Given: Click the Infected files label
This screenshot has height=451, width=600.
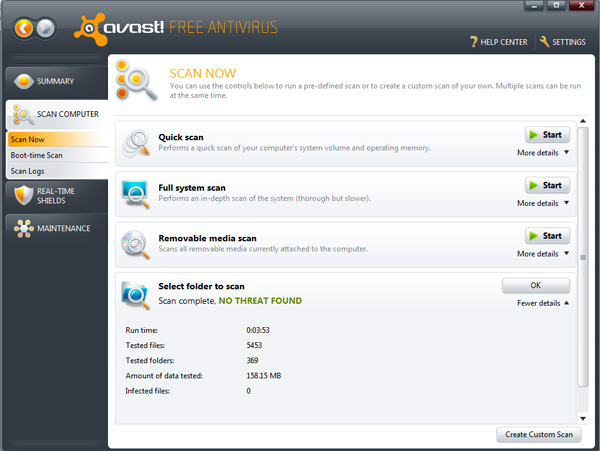Looking at the screenshot, I should tap(148, 391).
